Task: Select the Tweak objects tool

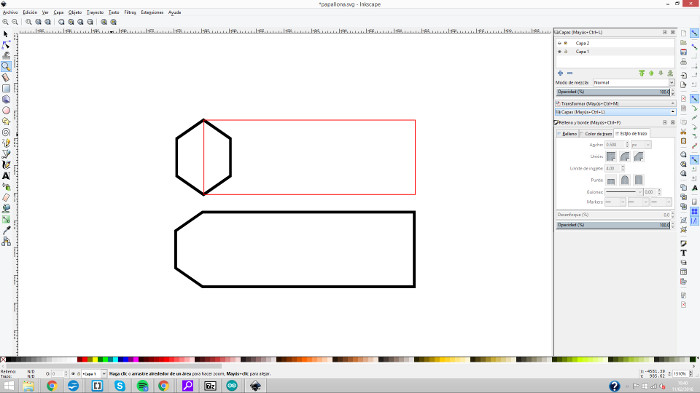Action: (6, 56)
